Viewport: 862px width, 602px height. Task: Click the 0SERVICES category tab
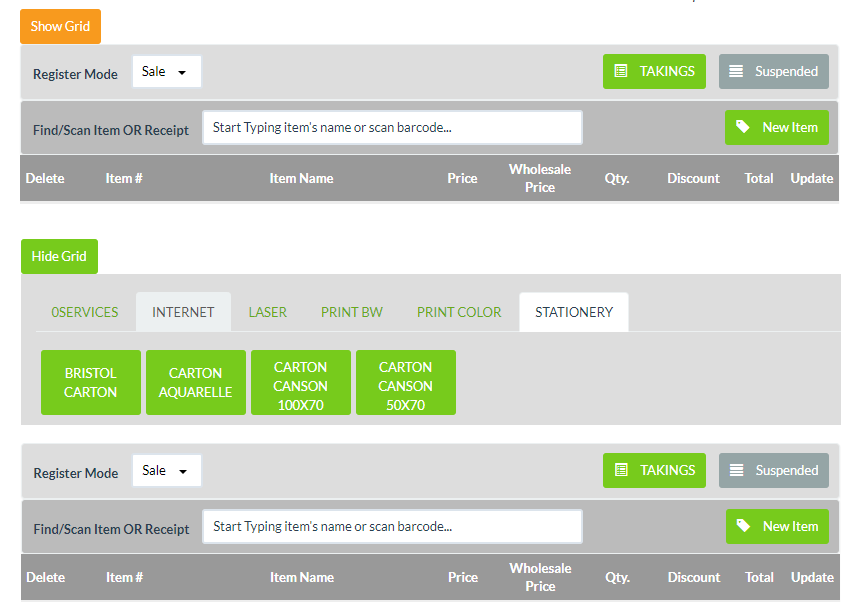point(84,311)
